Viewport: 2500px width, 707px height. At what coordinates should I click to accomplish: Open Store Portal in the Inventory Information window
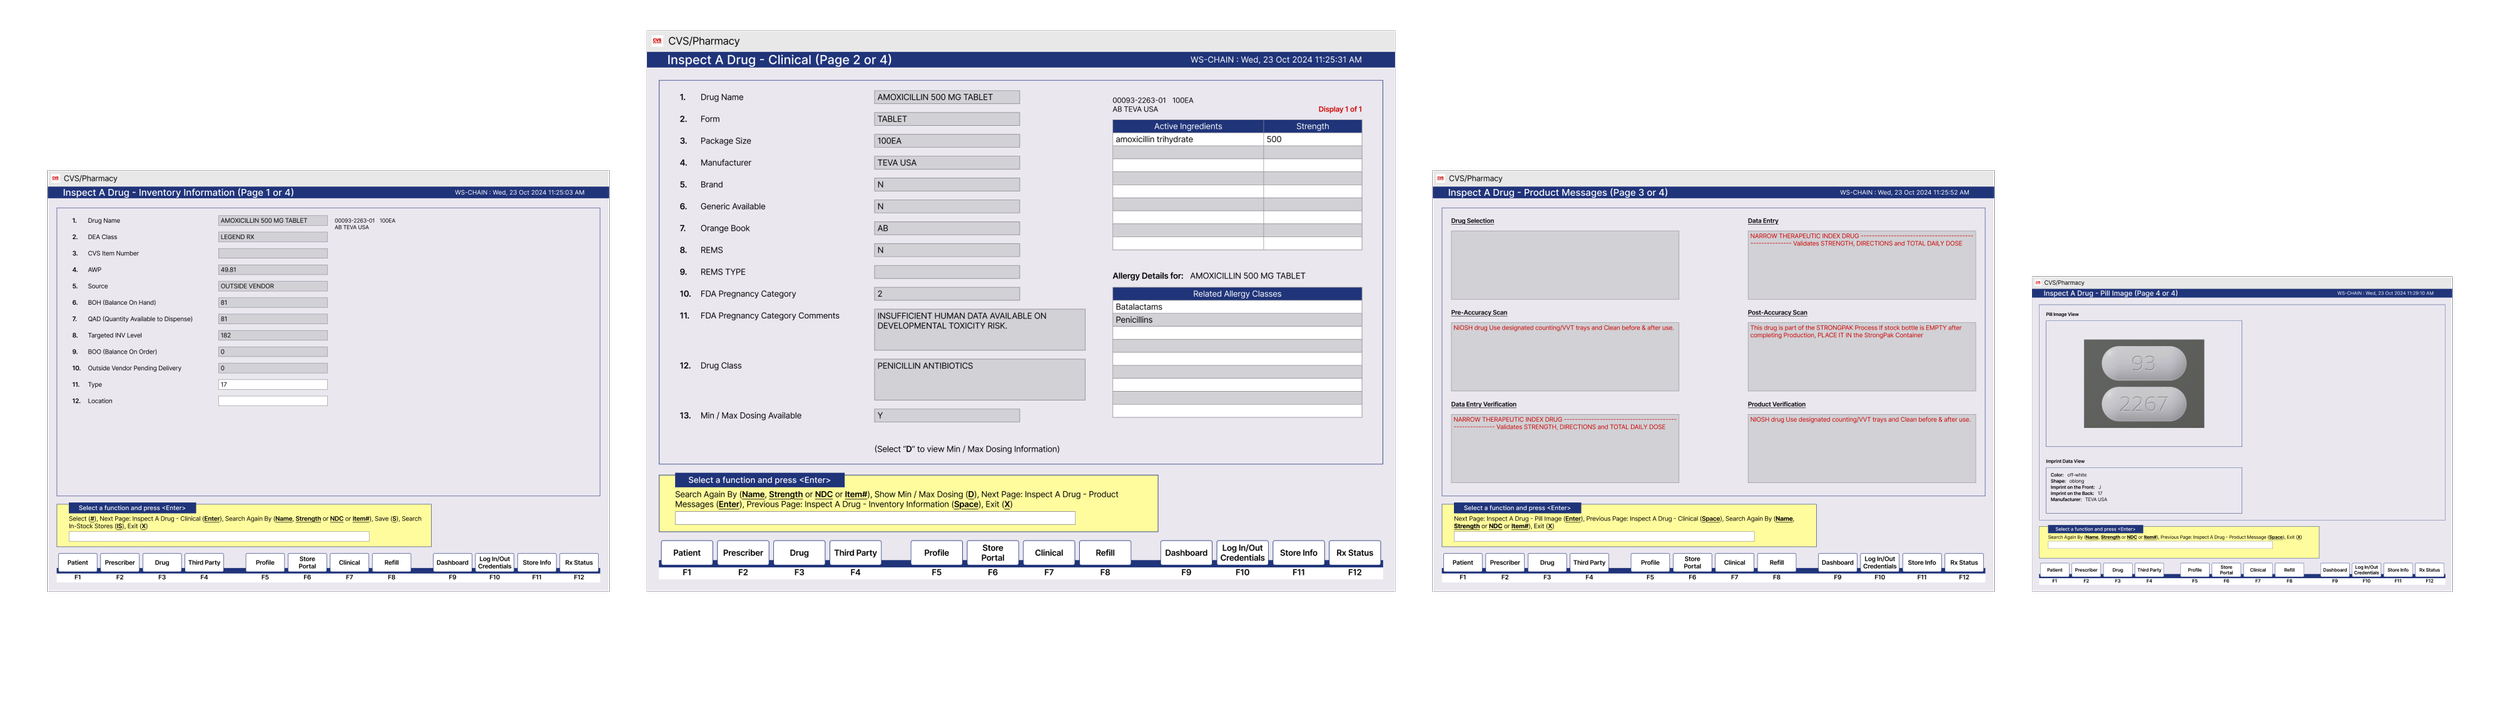point(307,563)
